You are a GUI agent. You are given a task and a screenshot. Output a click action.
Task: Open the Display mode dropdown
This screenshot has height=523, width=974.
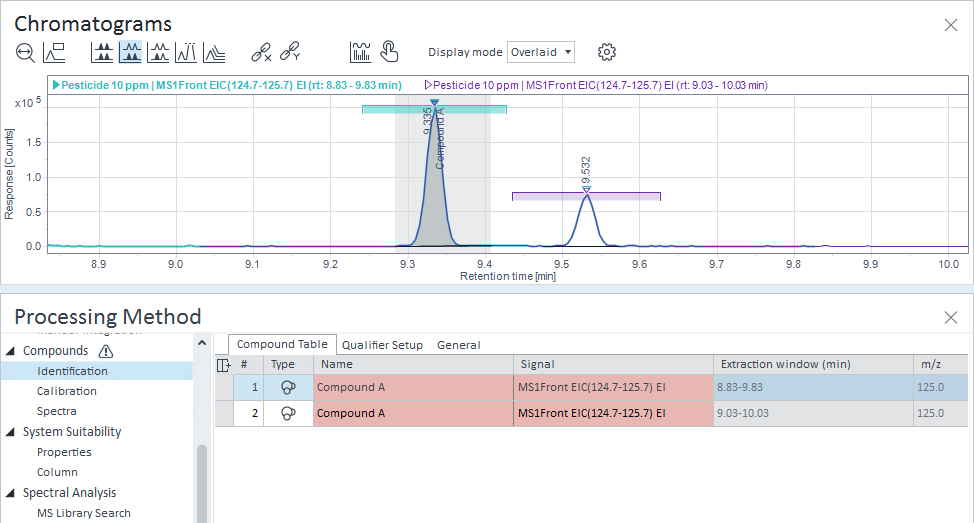point(541,52)
